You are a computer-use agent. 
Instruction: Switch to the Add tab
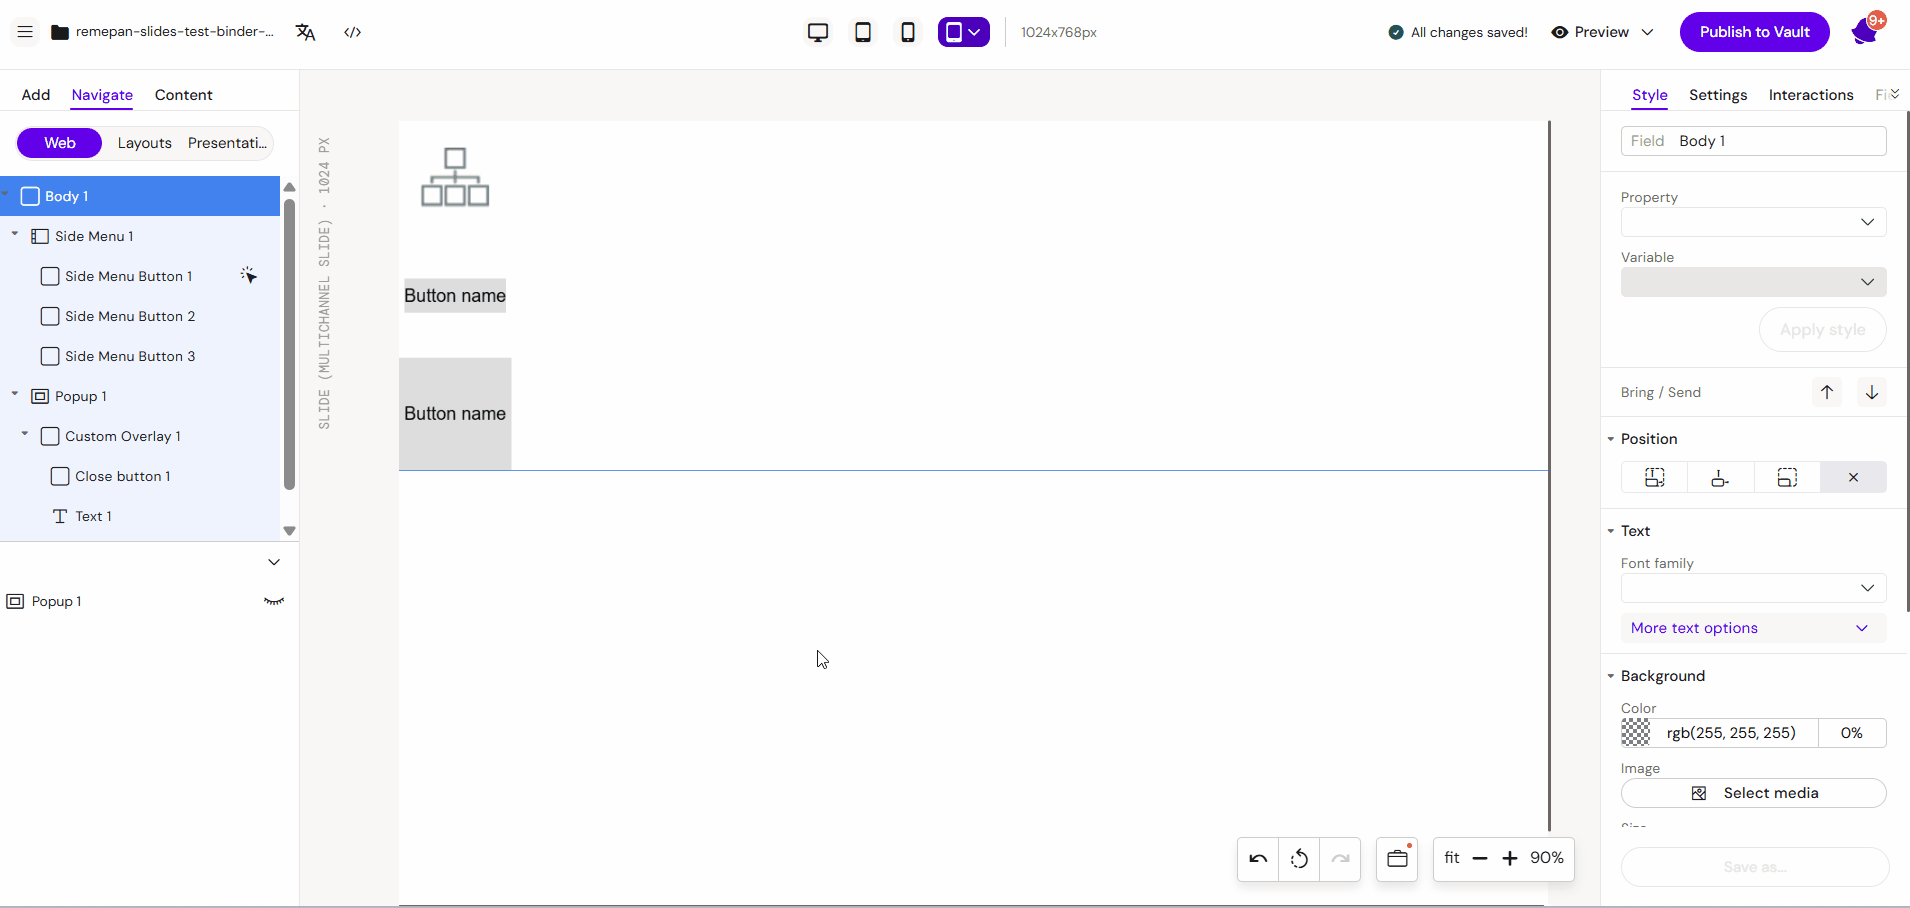(36, 95)
